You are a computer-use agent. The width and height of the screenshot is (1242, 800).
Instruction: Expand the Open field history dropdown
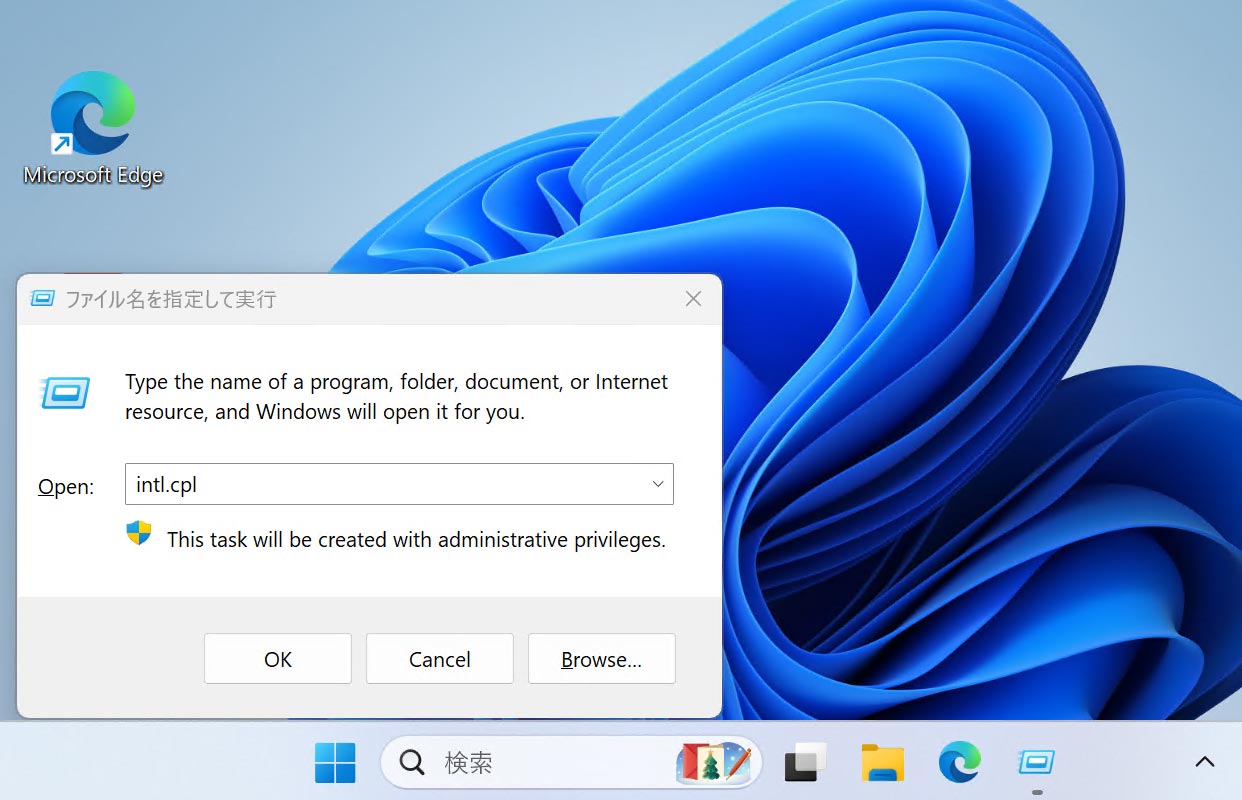pyautogui.click(x=657, y=484)
